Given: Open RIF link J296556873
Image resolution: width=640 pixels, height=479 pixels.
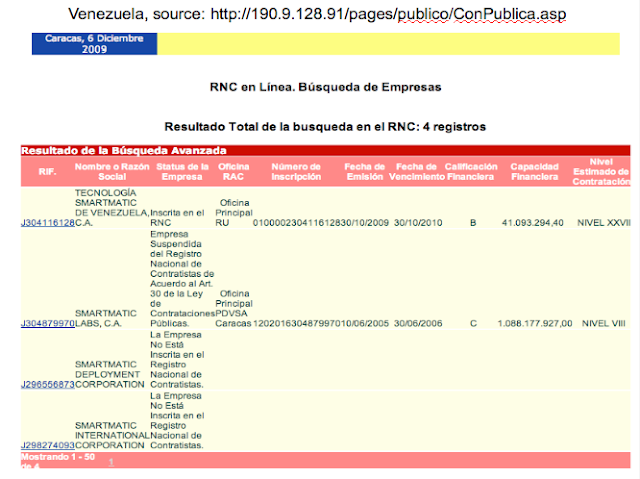Looking at the screenshot, I should pos(48,385).
